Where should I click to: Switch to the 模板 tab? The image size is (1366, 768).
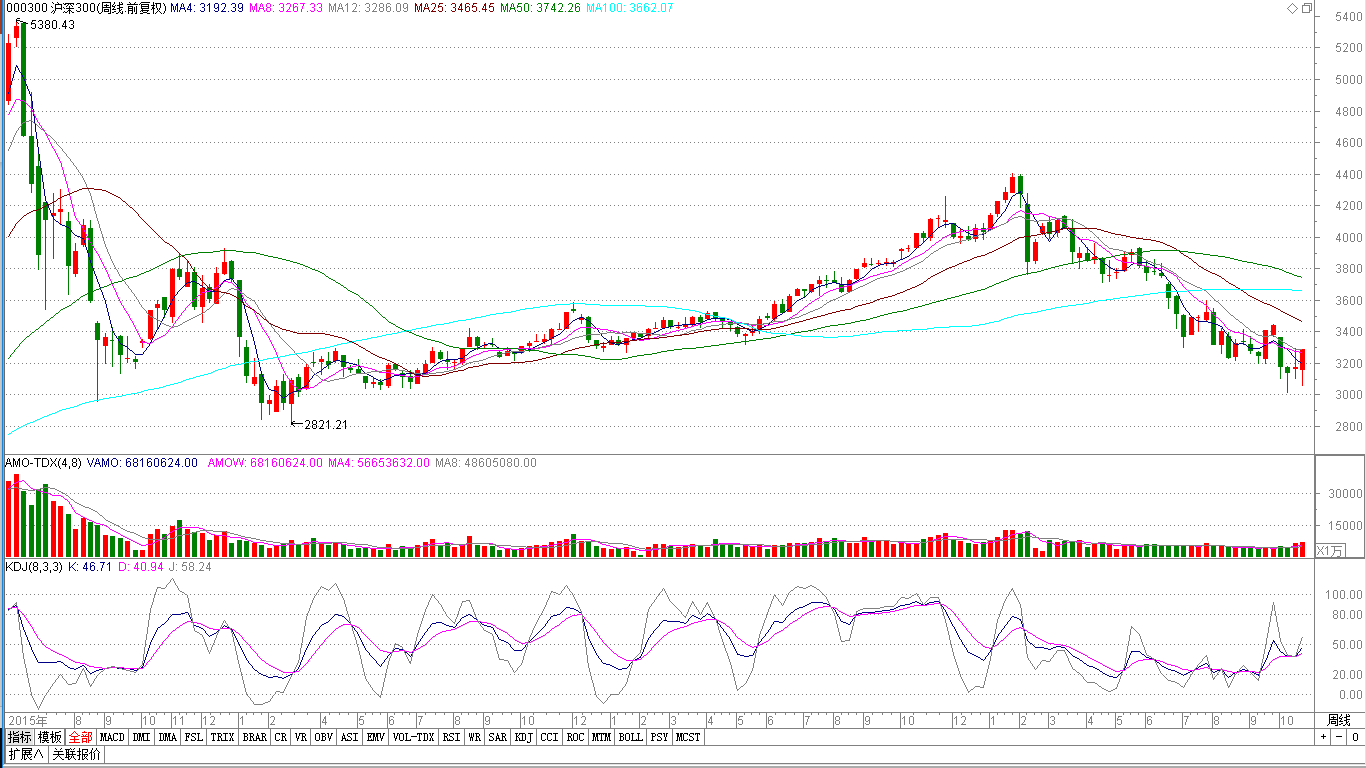pyautogui.click(x=50, y=737)
